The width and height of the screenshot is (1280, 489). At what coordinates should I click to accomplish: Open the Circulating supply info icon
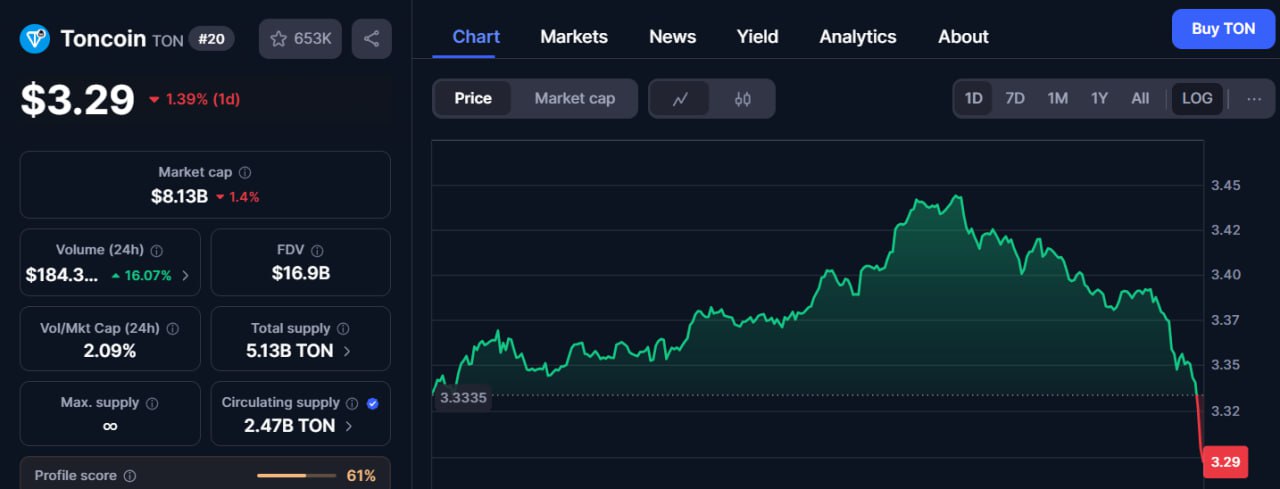(352, 404)
